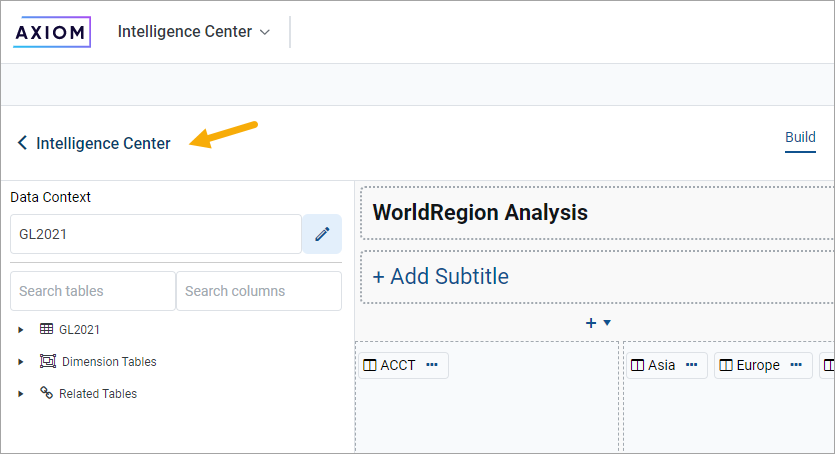Click Add Subtitle
The image size is (835, 454).
(440, 276)
